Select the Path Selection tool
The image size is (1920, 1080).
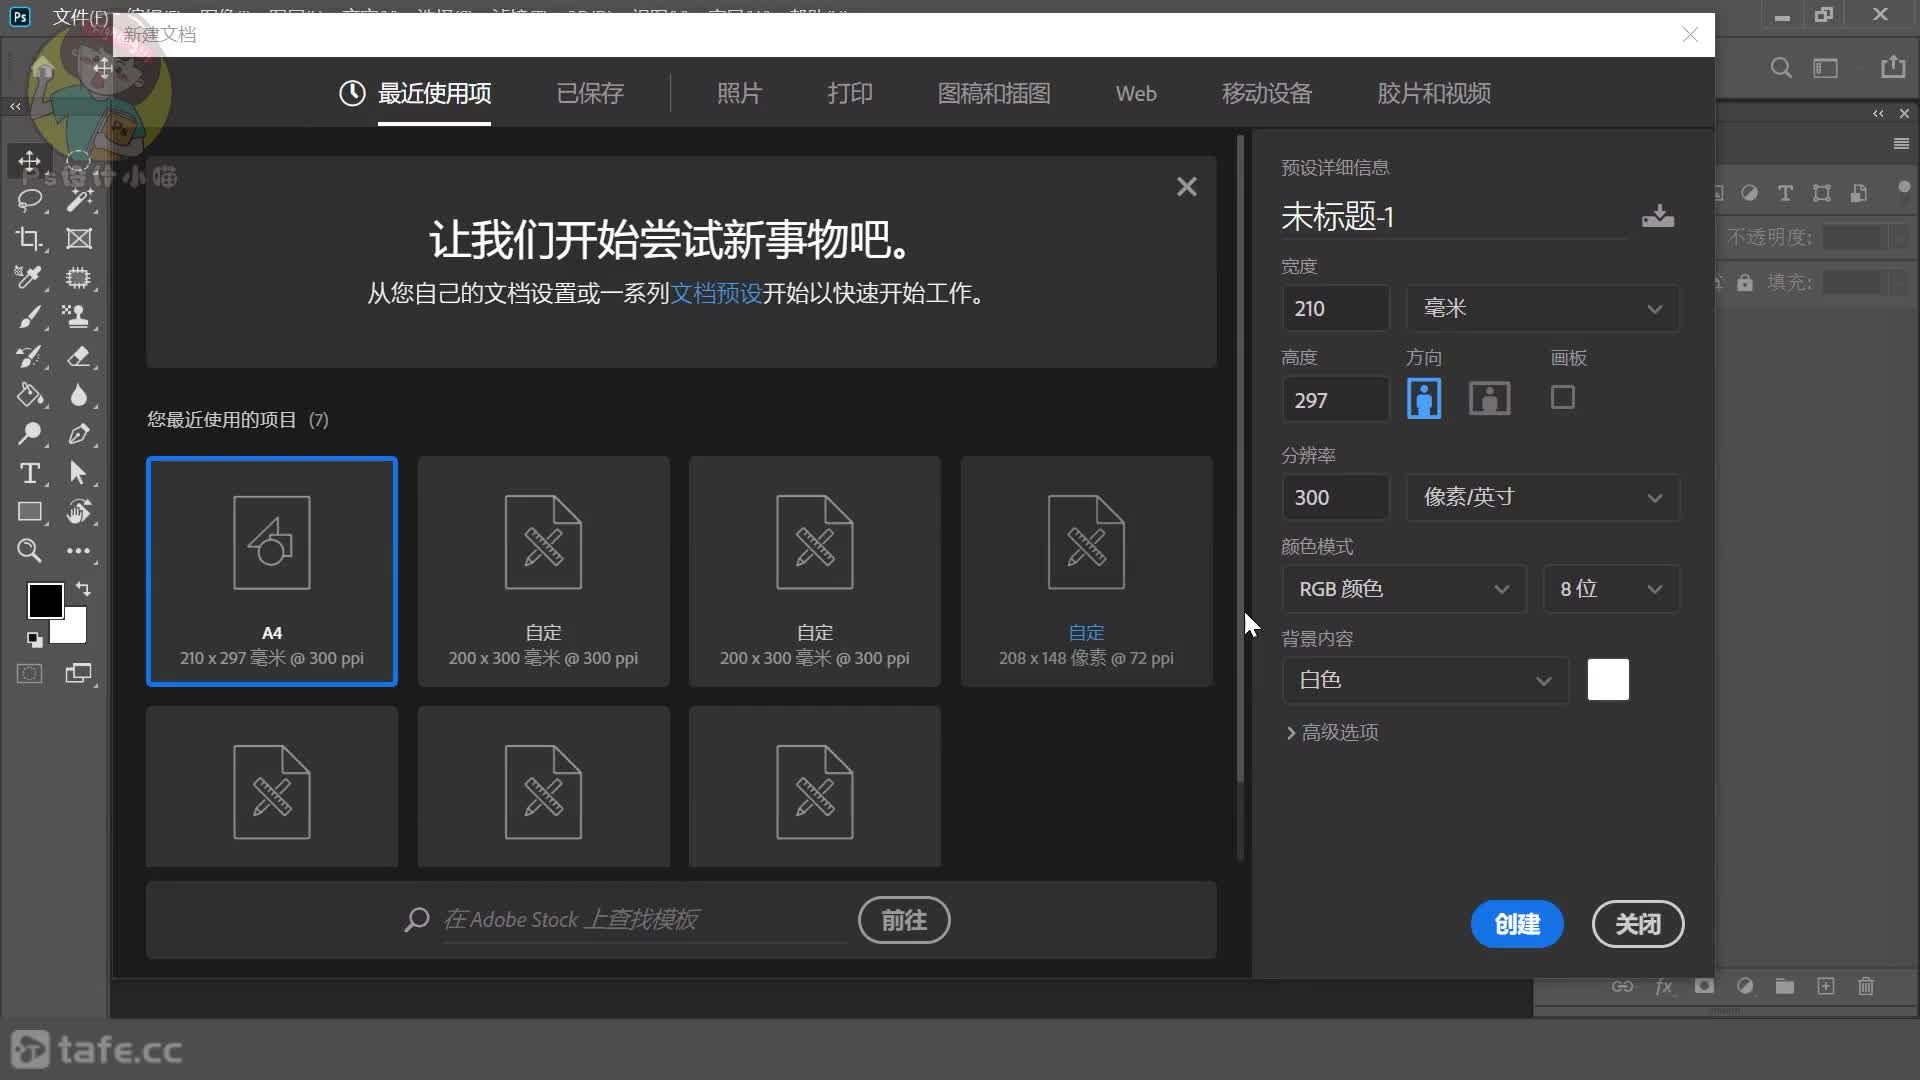79,473
